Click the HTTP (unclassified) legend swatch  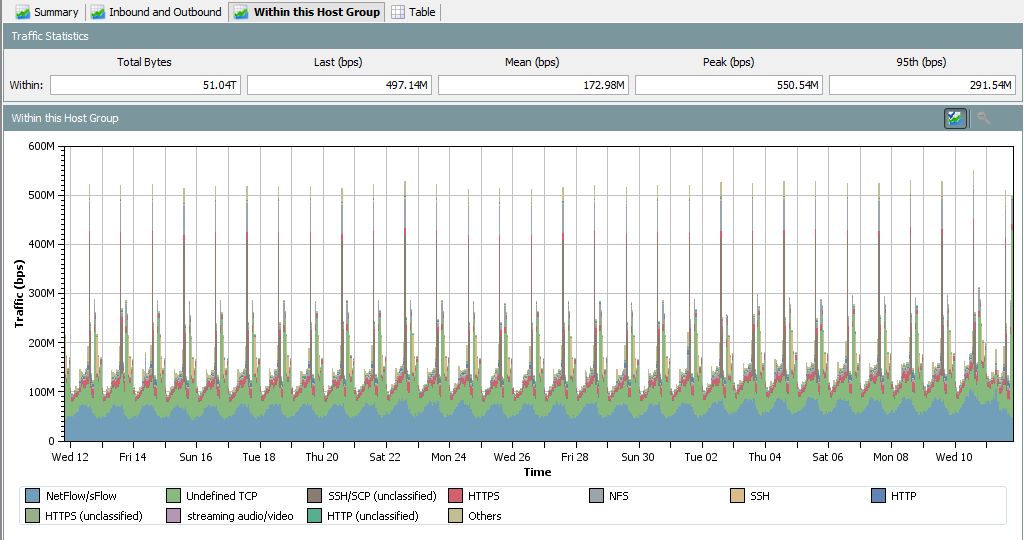(314, 516)
